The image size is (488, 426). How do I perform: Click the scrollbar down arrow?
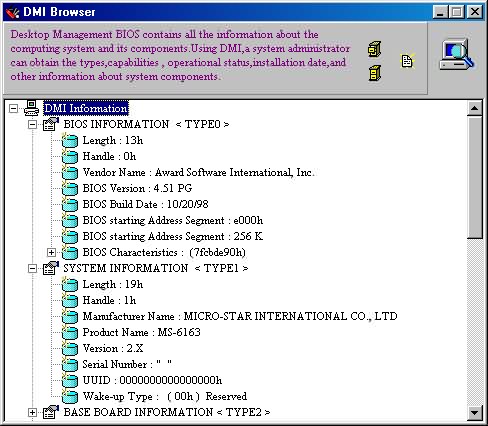(474, 412)
